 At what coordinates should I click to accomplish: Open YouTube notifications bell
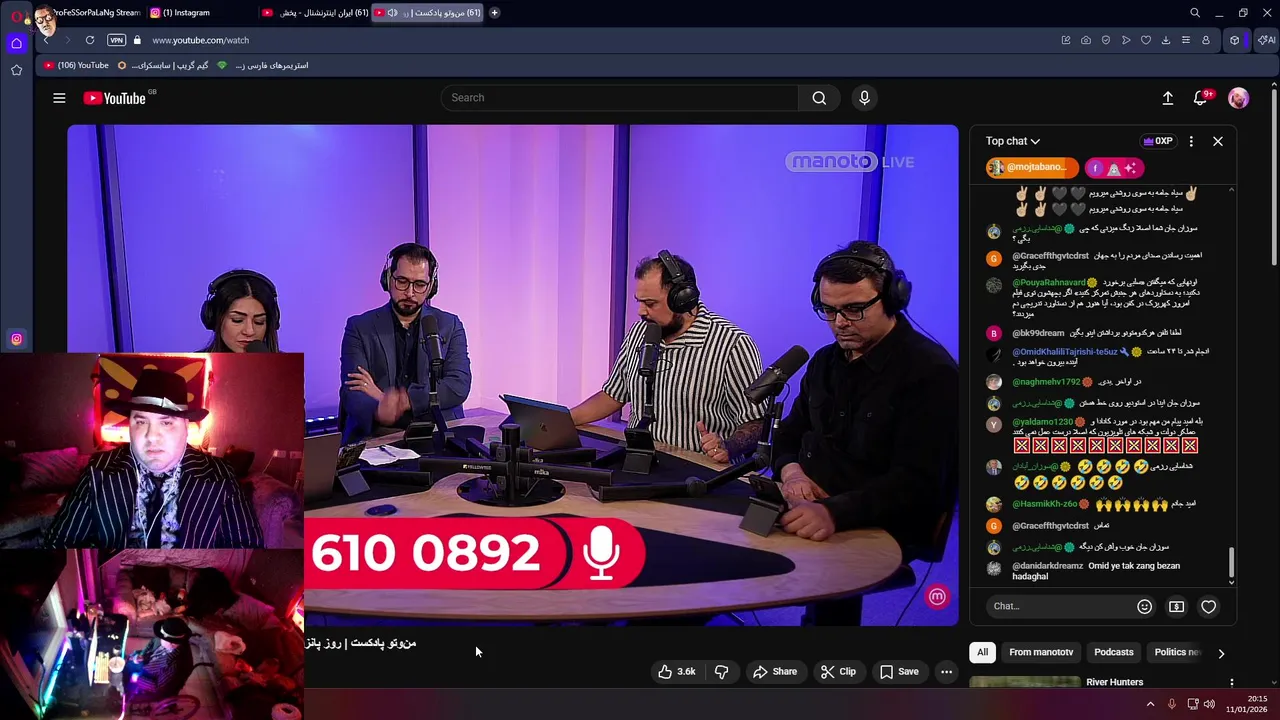click(1200, 98)
